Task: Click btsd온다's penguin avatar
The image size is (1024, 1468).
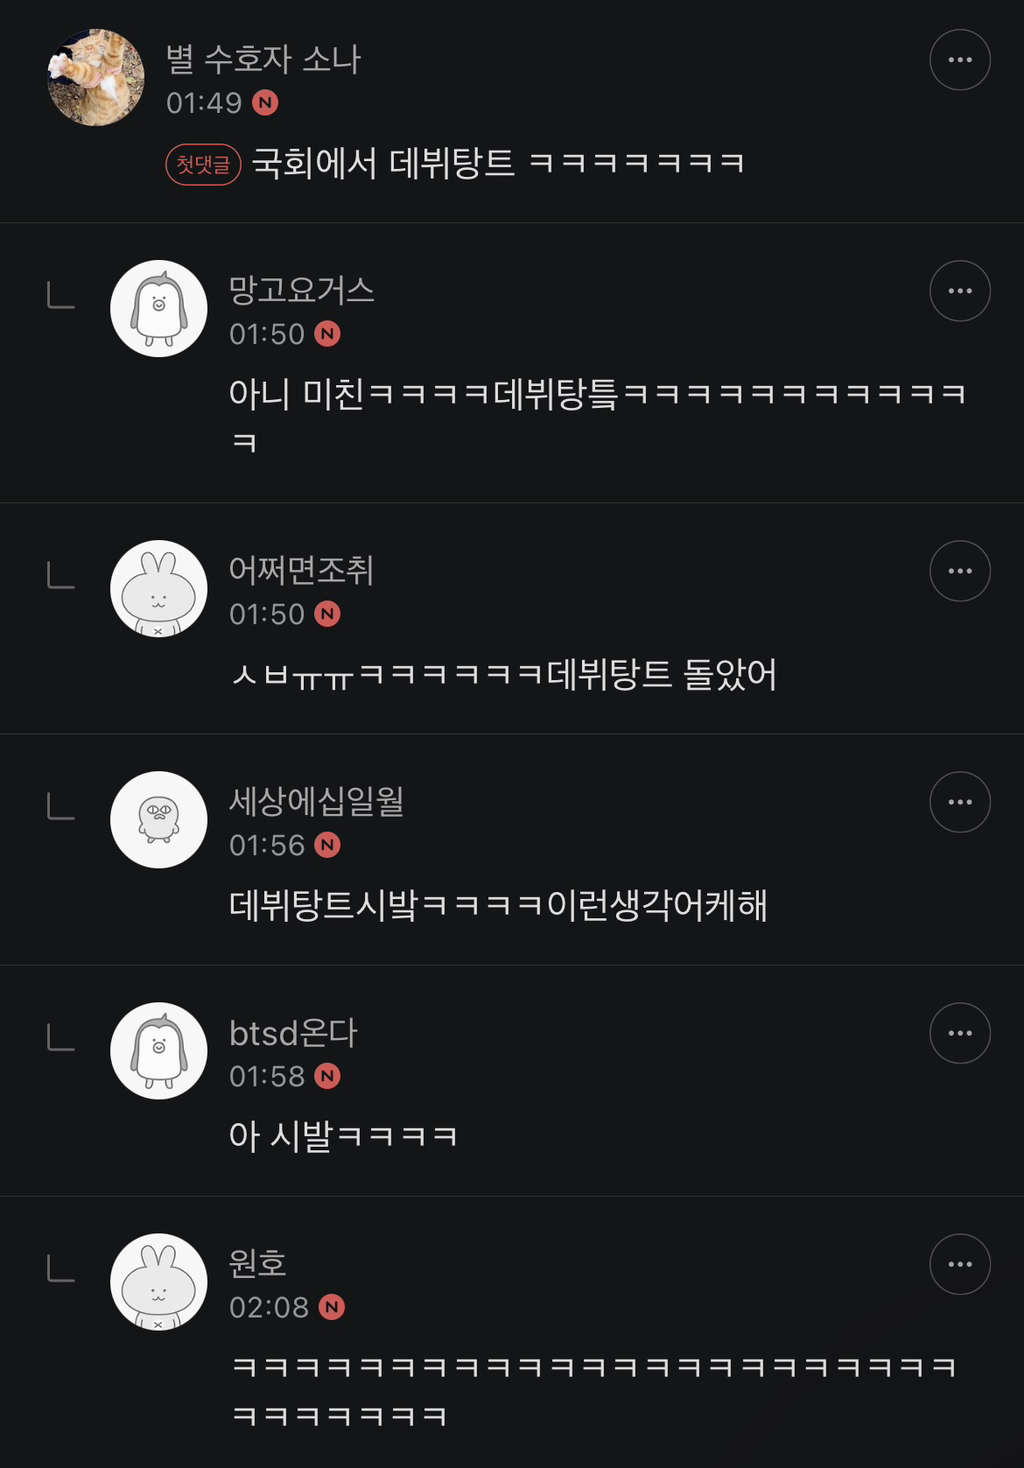Action: click(158, 1050)
